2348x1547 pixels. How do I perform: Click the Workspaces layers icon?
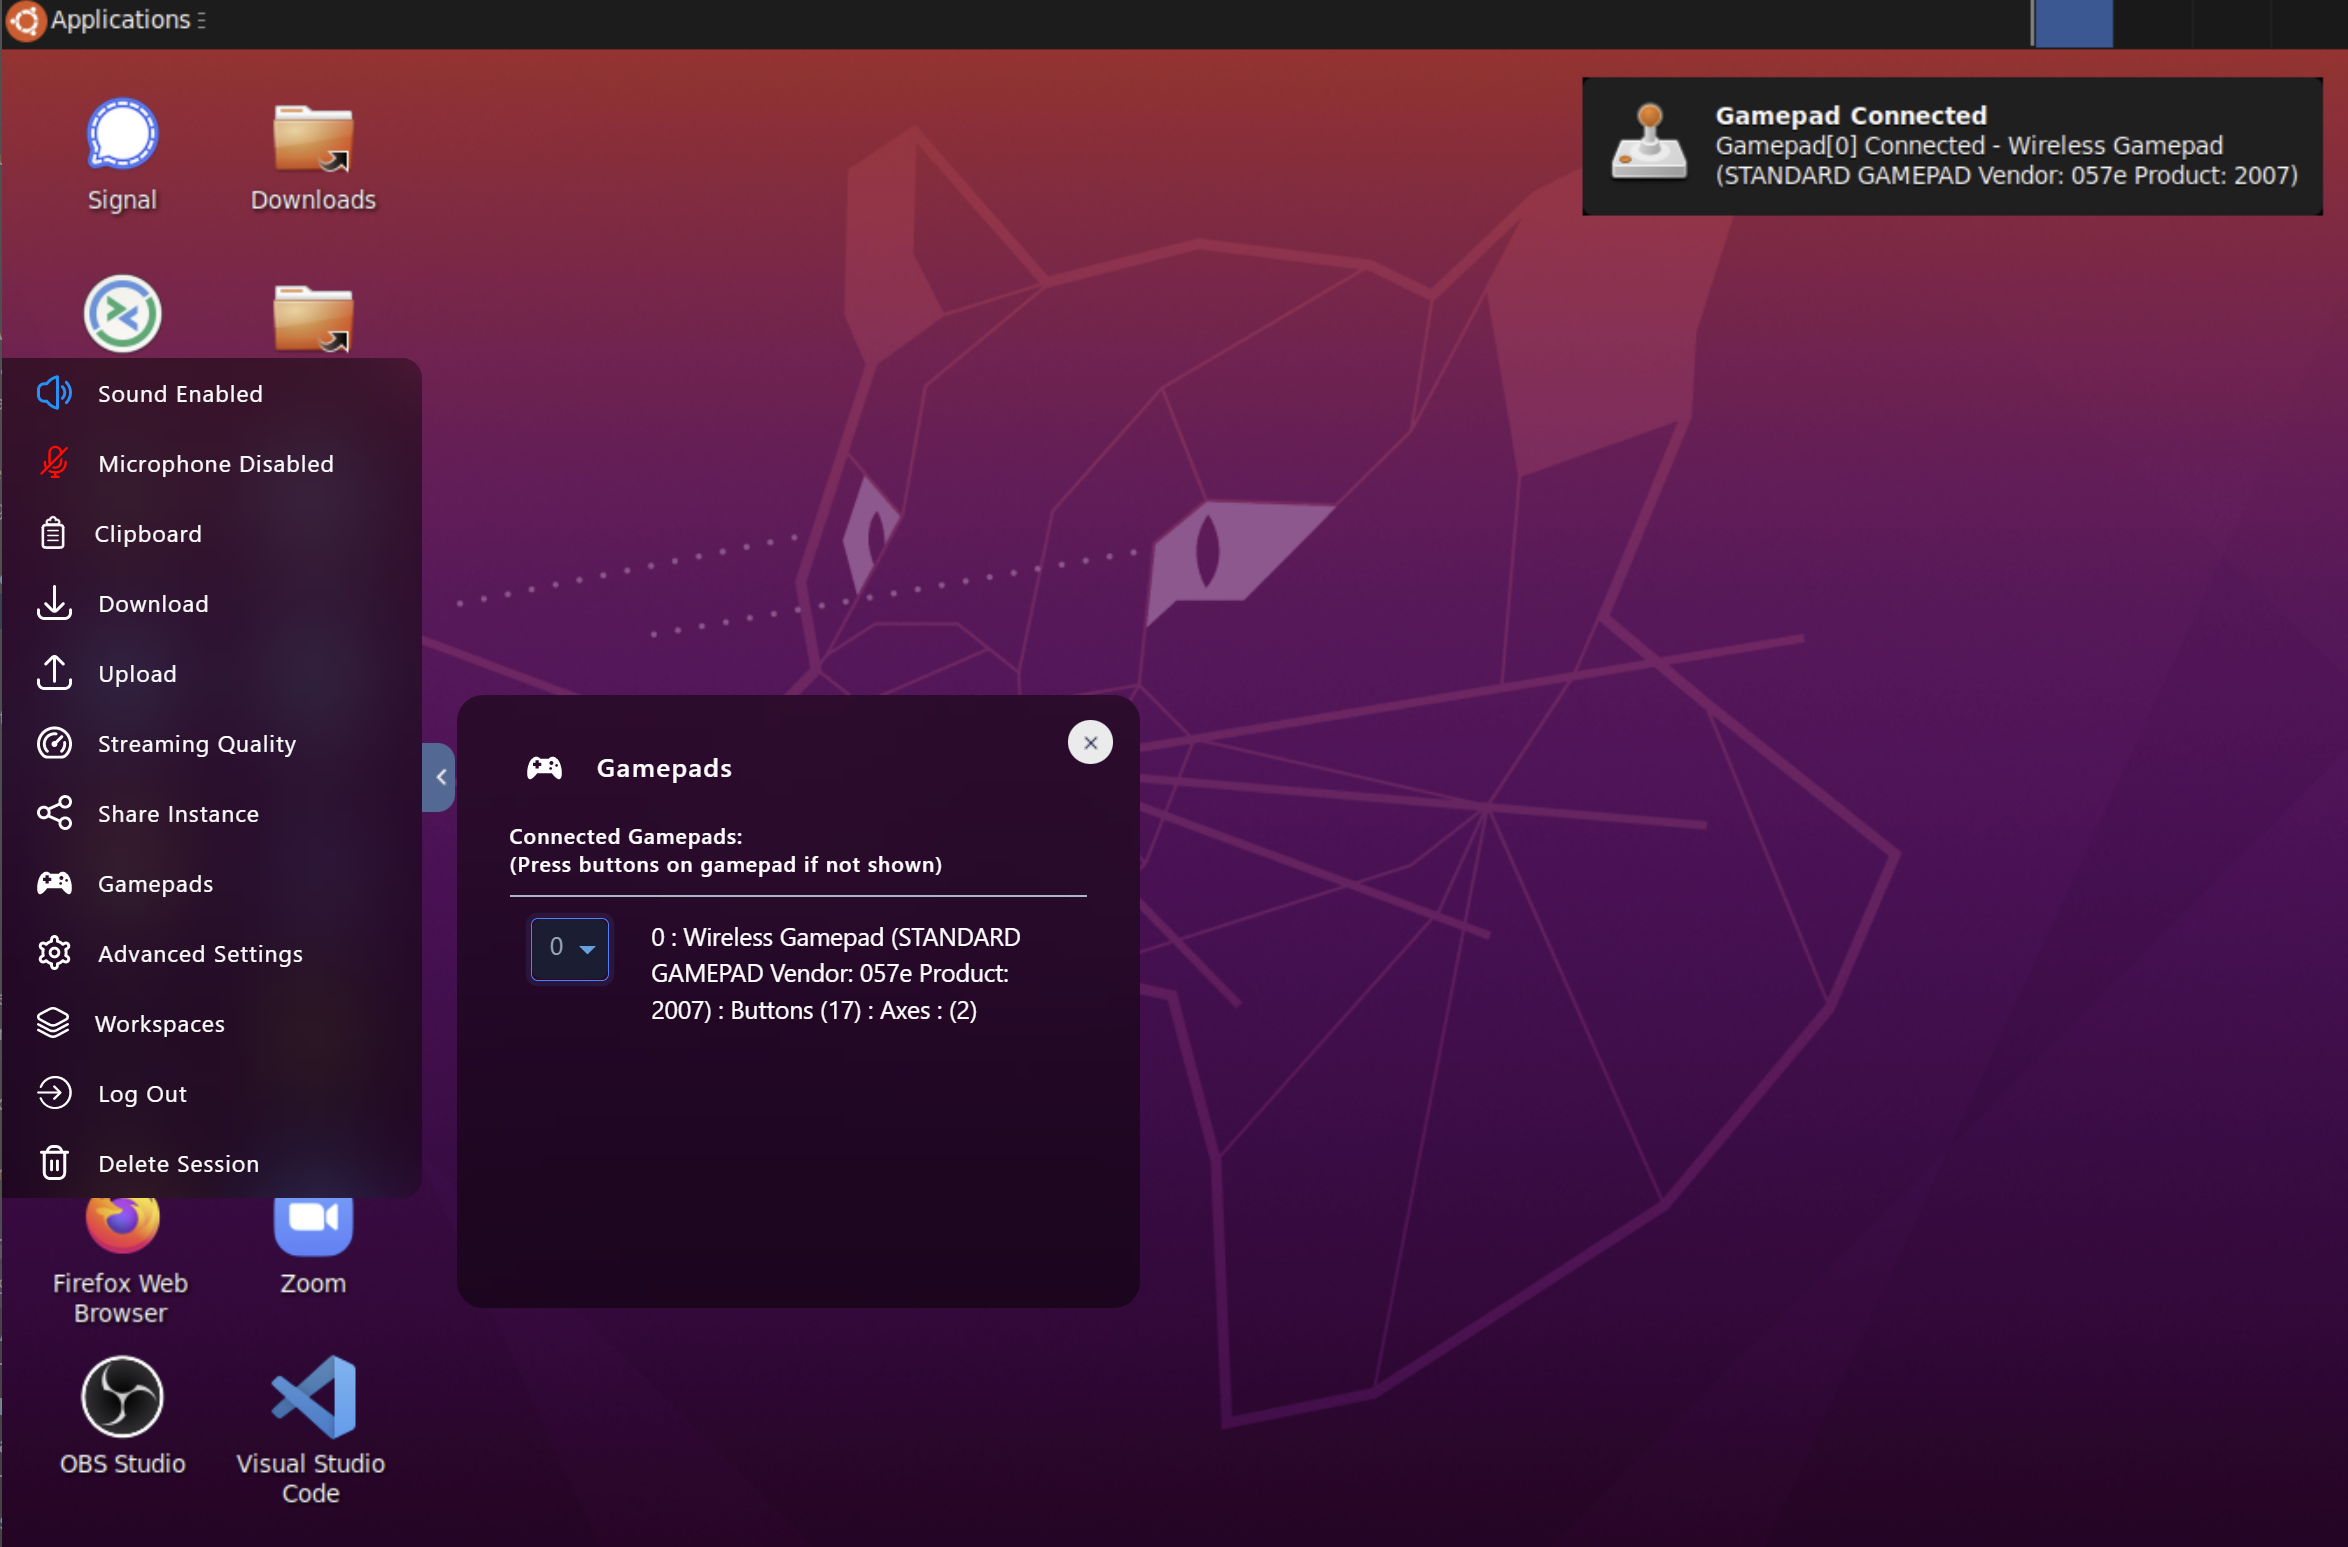point(53,1023)
